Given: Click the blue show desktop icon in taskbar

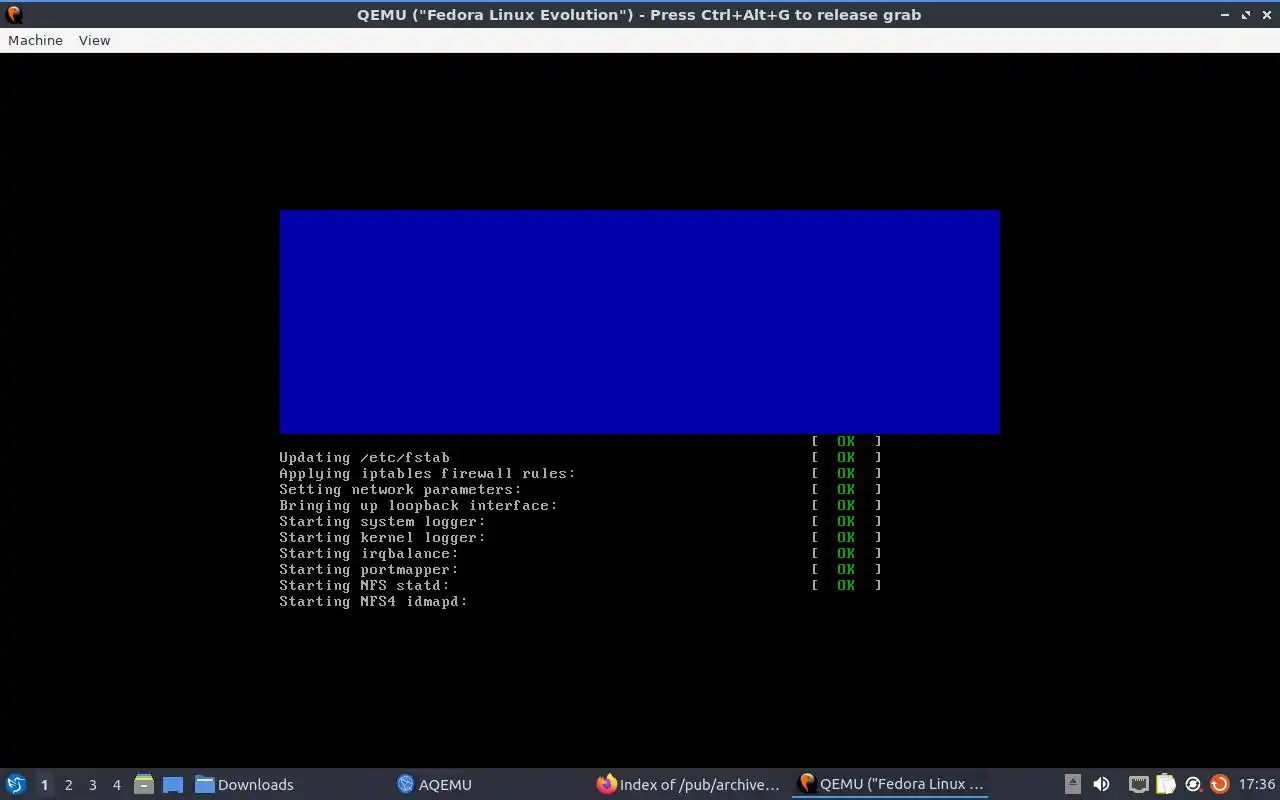Looking at the screenshot, I should pyautogui.click(x=172, y=784).
